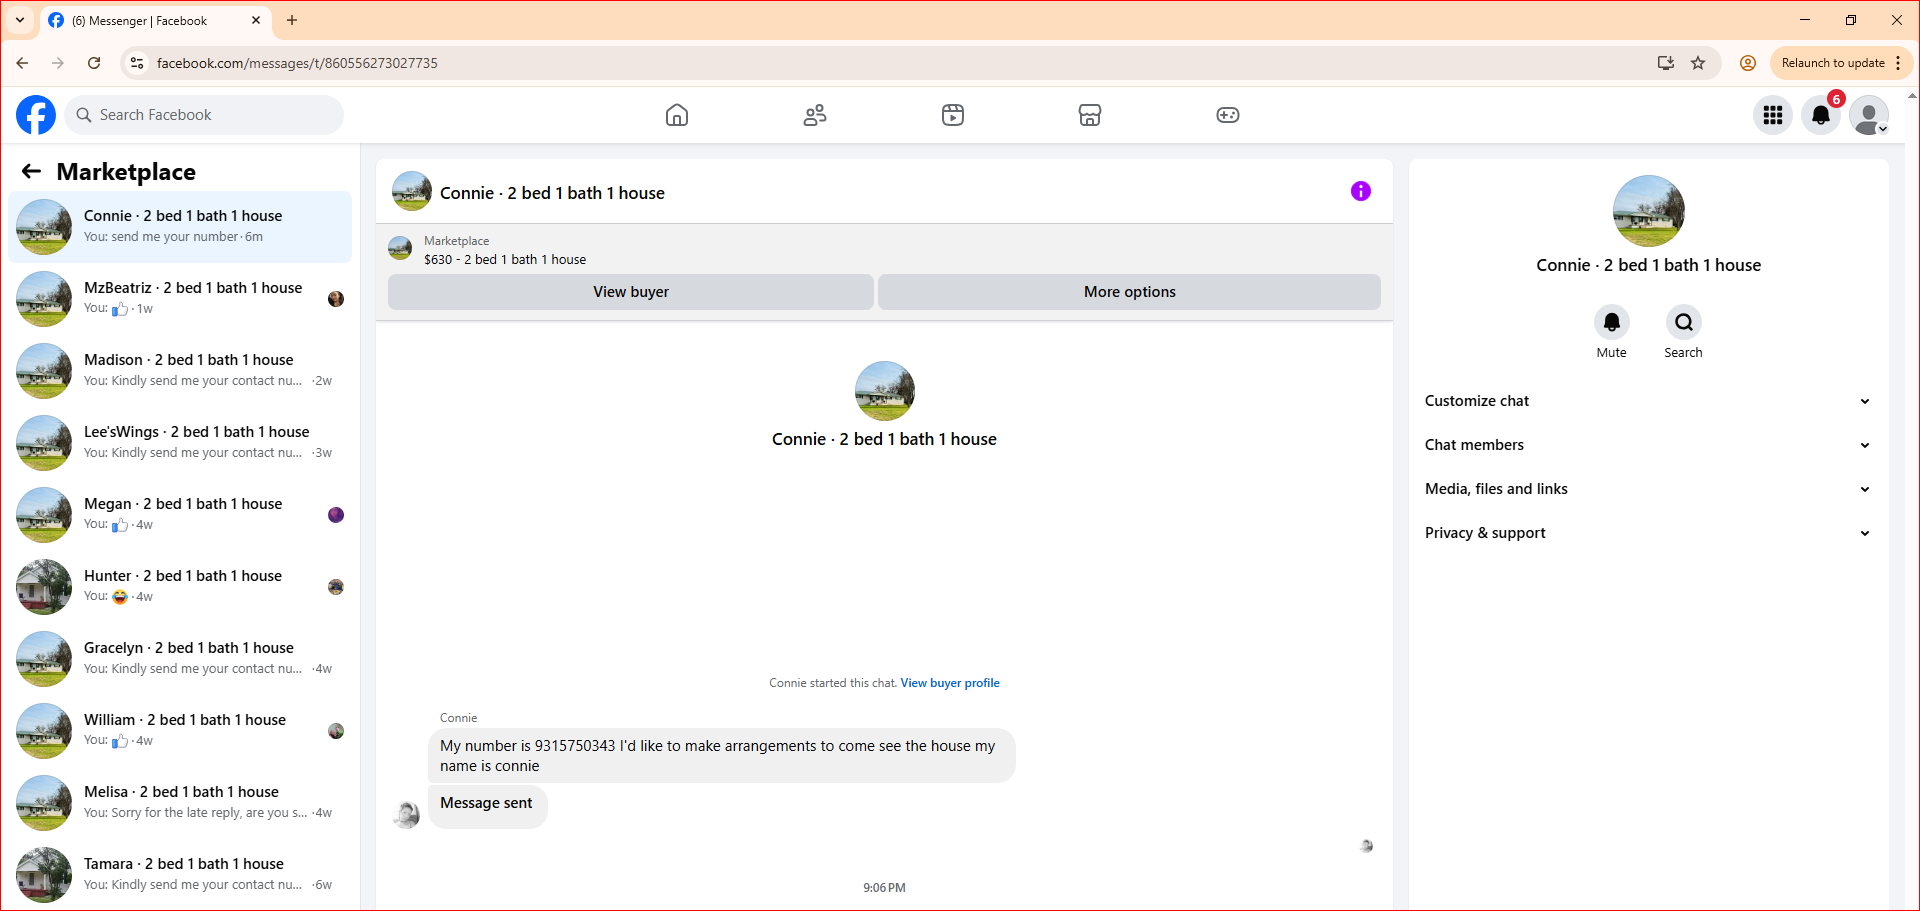Image resolution: width=1920 pixels, height=911 pixels.
Task: Go back using the Marketplace back arrow
Action: pyautogui.click(x=32, y=172)
